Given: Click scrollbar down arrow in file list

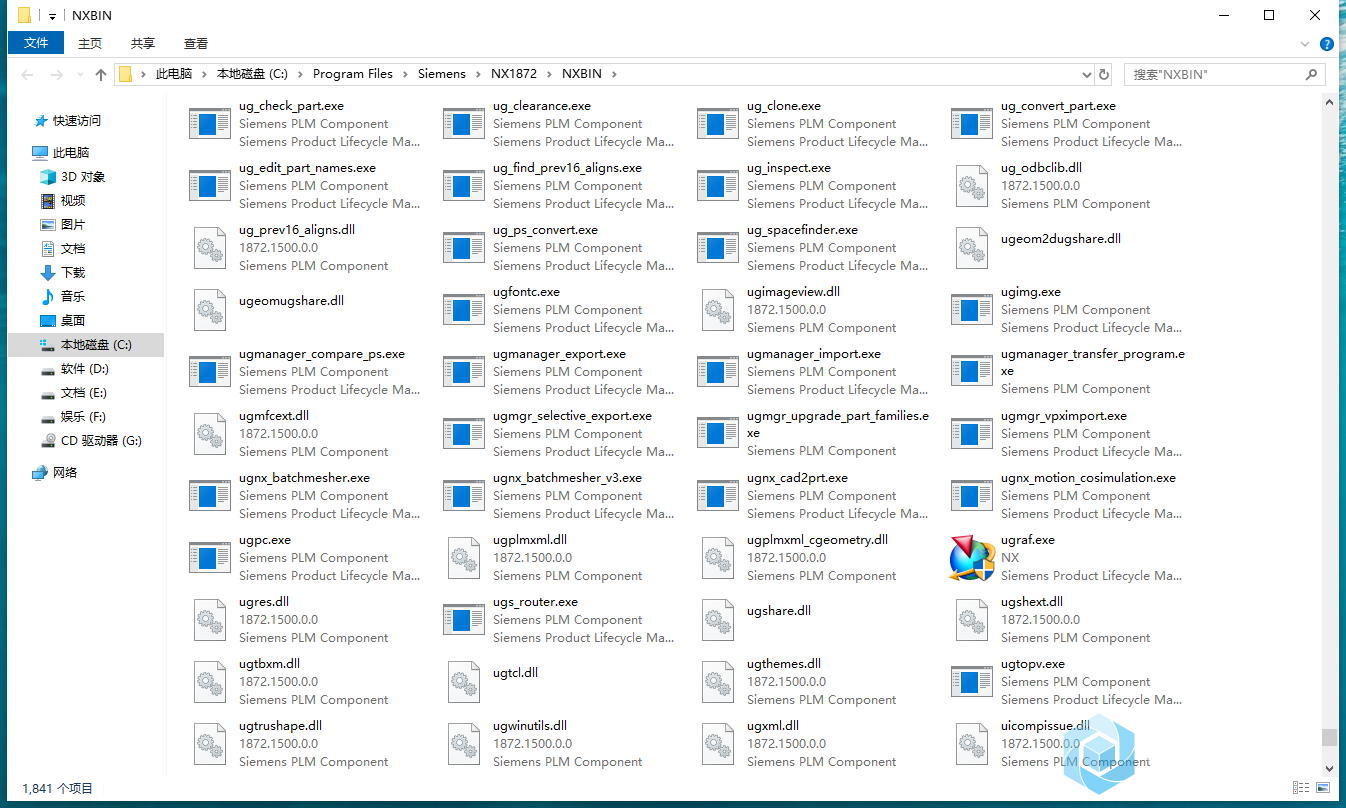Looking at the screenshot, I should (1329, 769).
